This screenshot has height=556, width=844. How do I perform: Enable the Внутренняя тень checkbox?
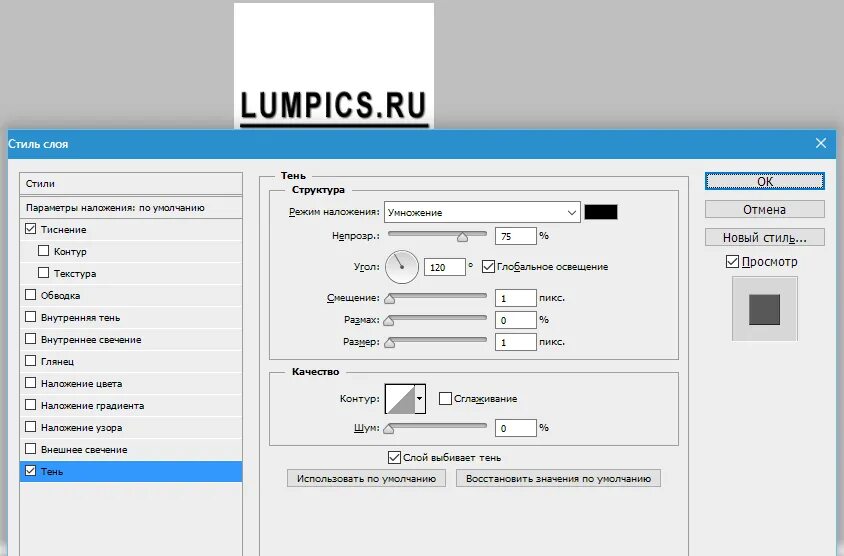31,317
